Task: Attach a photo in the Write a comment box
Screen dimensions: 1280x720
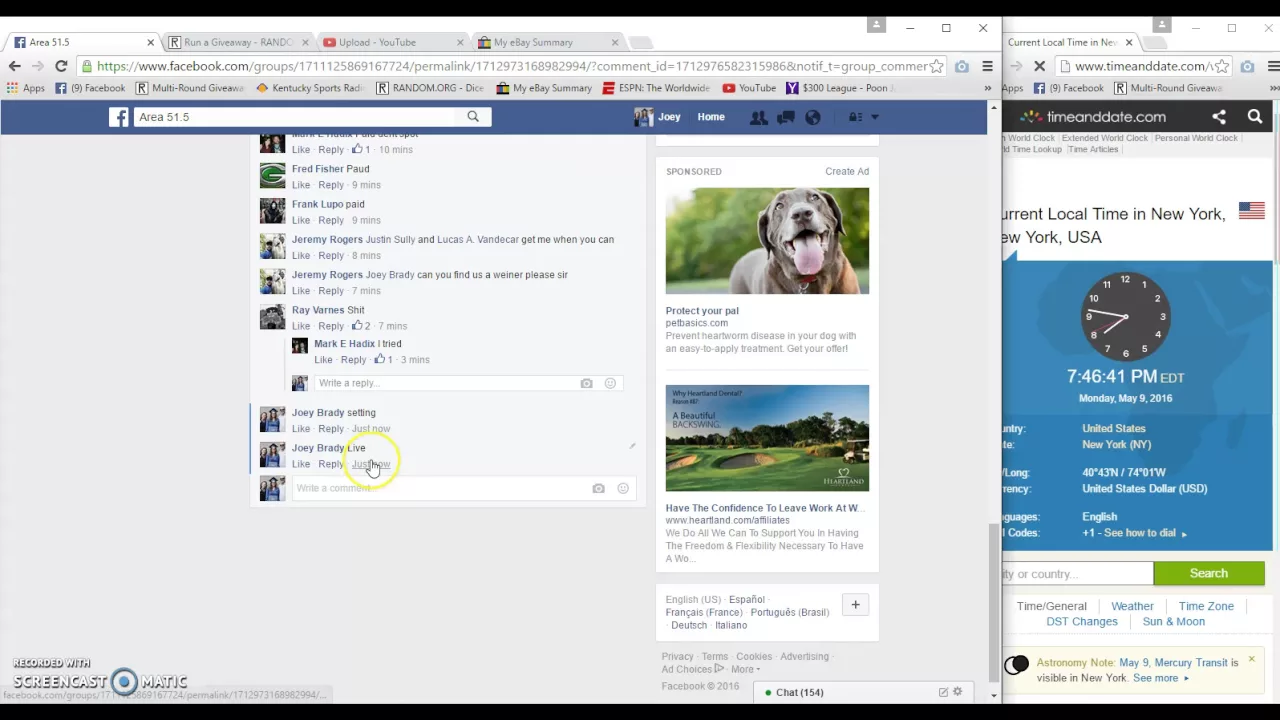Action: [598, 488]
